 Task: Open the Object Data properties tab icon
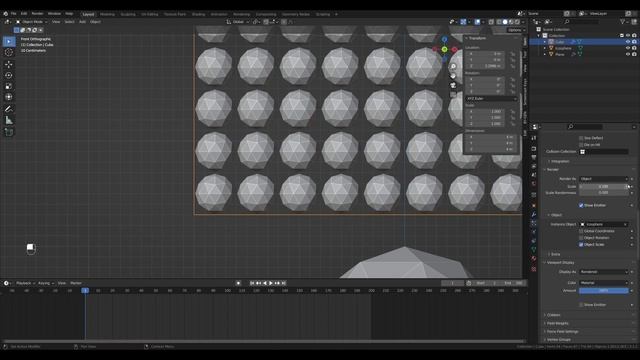pos(533,249)
